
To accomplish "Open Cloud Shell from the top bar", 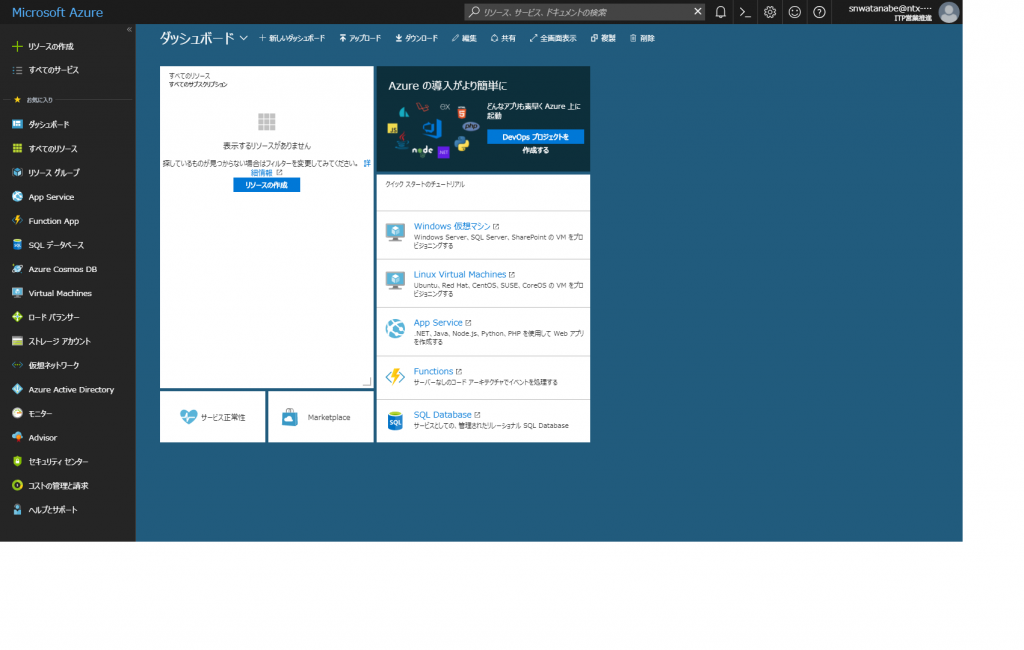I will coord(747,12).
